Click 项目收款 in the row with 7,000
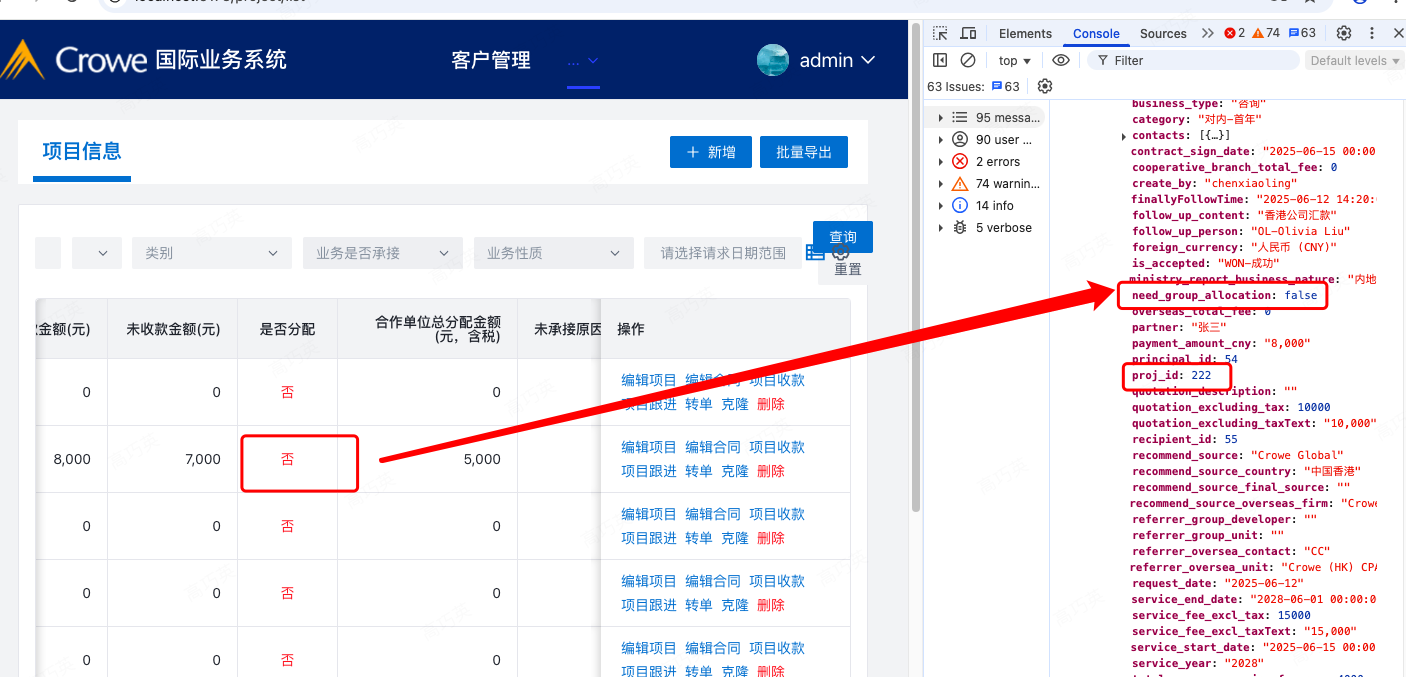 click(777, 447)
